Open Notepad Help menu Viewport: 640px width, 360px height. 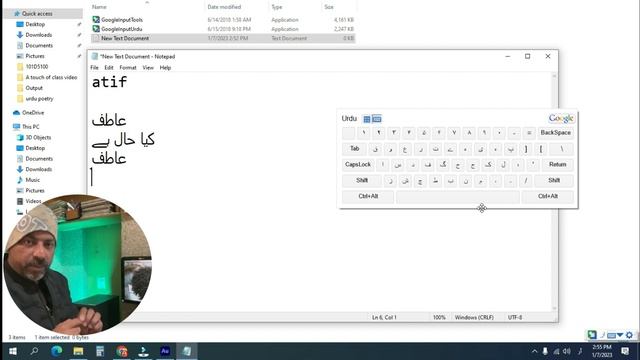165,68
